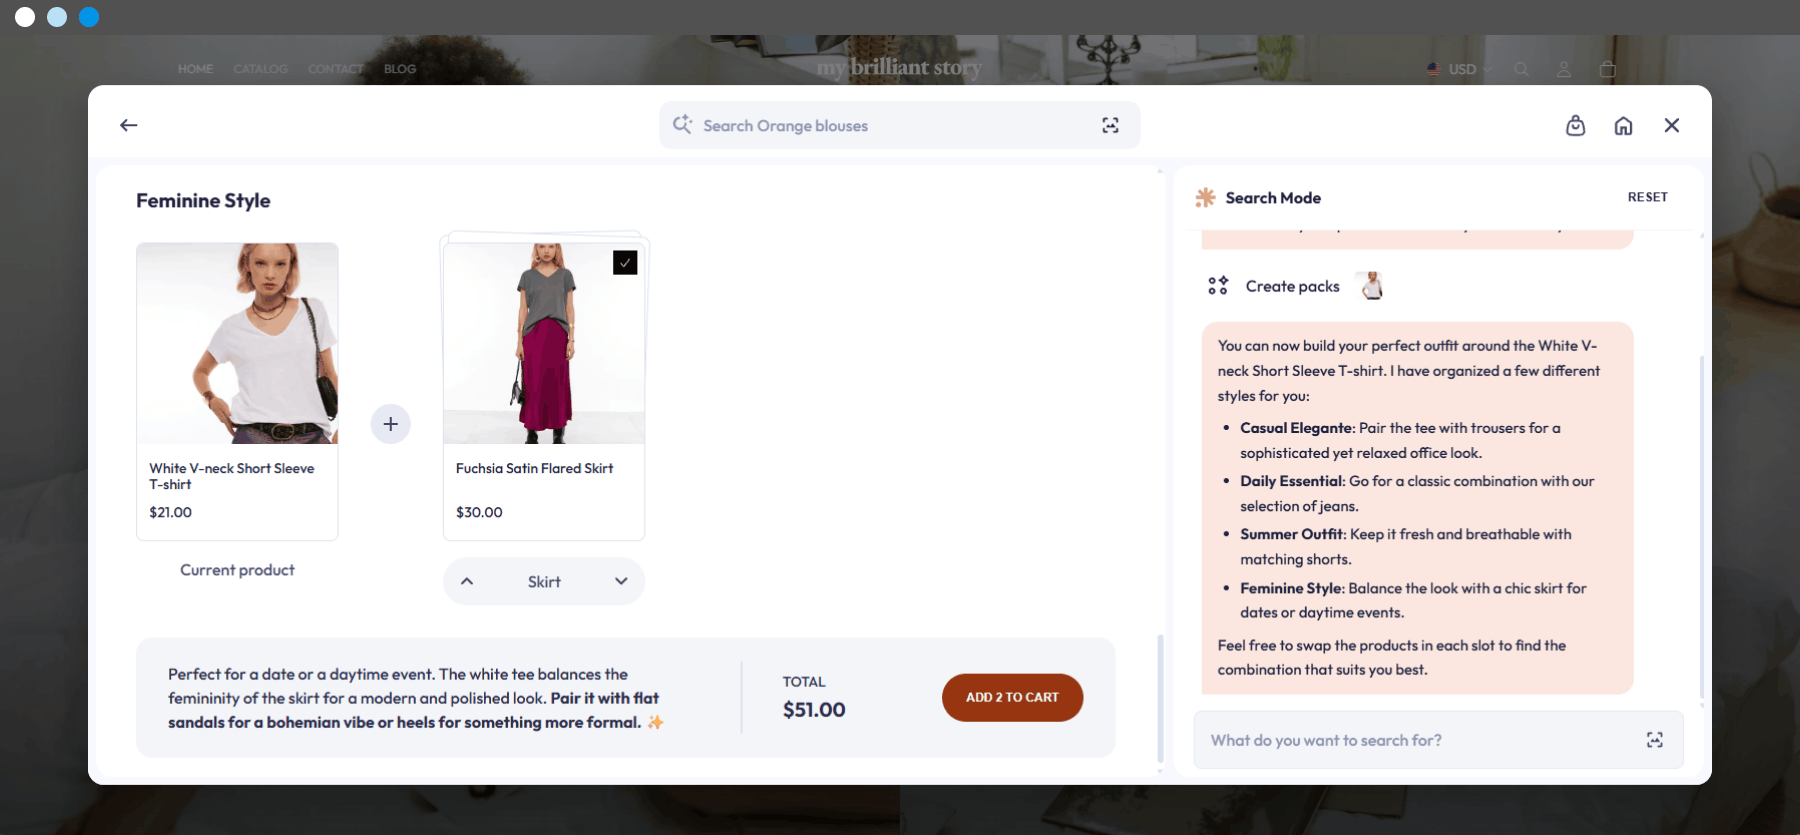The image size is (1800, 835).
Task: Click the Create packs label
Action: click(x=1292, y=286)
